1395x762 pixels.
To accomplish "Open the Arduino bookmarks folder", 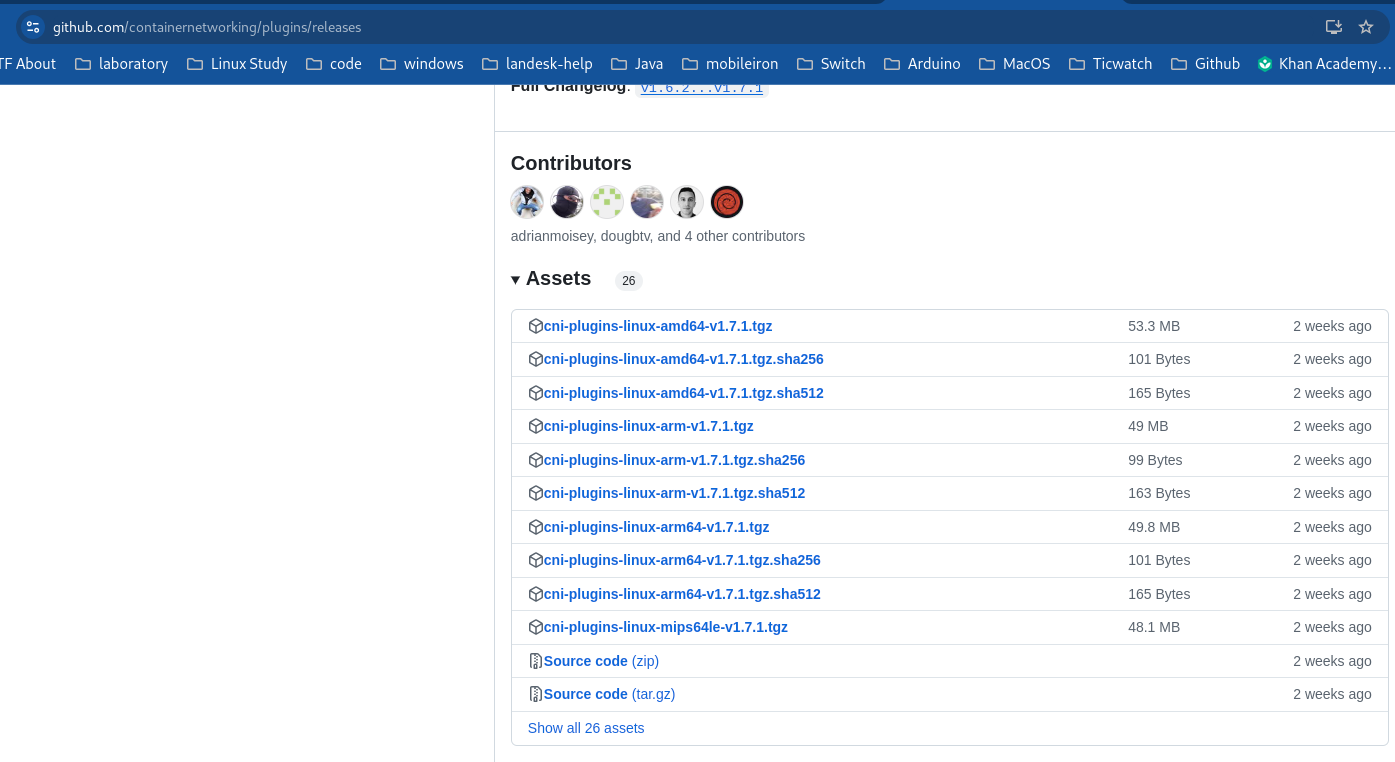I will (x=921, y=63).
